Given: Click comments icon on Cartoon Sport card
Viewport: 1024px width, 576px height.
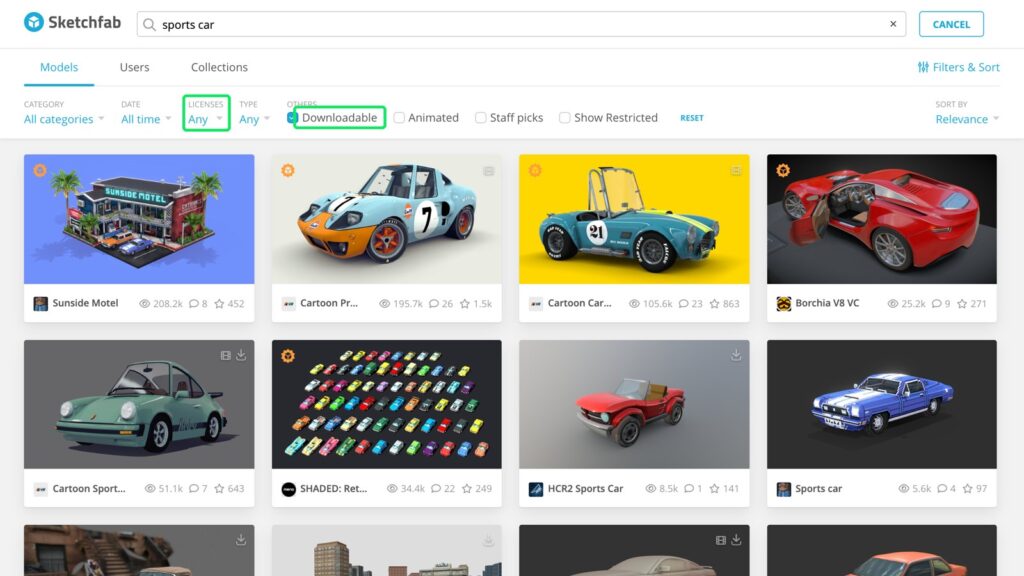Looking at the screenshot, I should coord(194,488).
